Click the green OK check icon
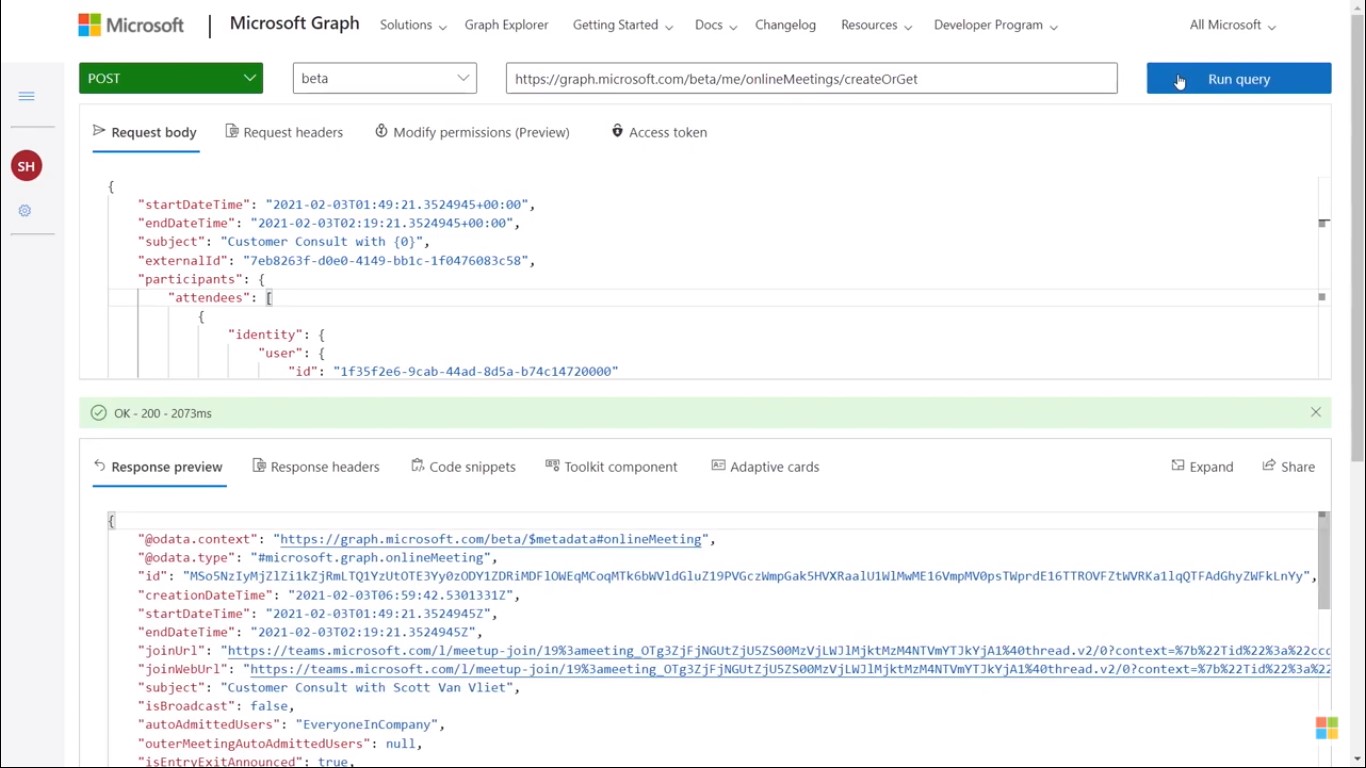Viewport: 1366px width, 768px height. coord(98,413)
